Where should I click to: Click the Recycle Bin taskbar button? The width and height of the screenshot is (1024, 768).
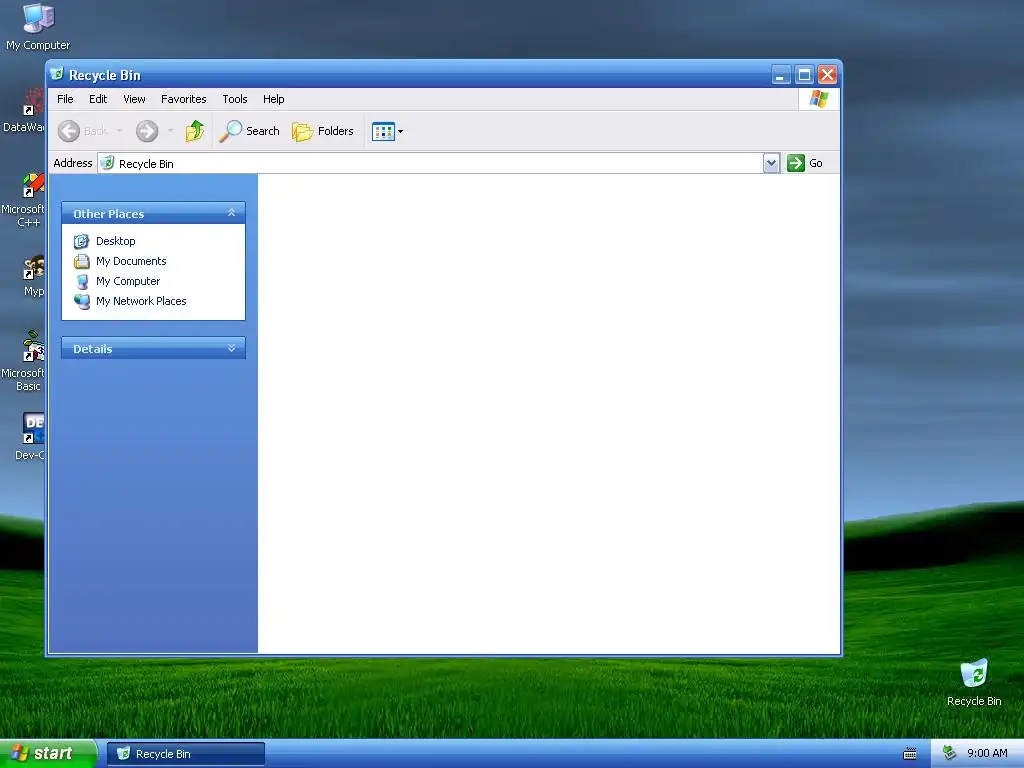point(185,754)
